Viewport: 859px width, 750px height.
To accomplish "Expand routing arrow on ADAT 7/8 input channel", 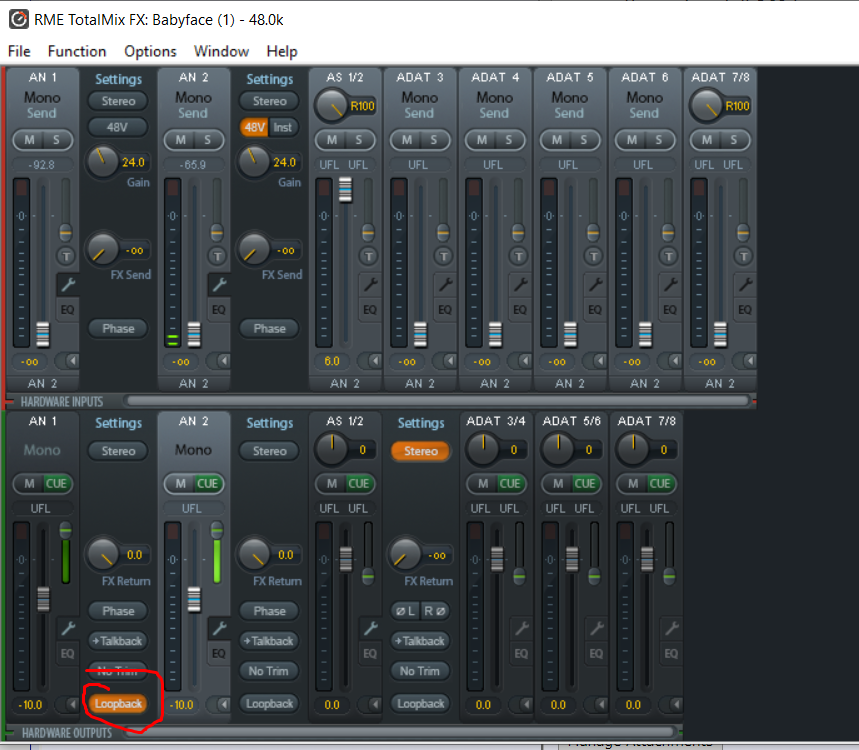I will [x=745, y=360].
